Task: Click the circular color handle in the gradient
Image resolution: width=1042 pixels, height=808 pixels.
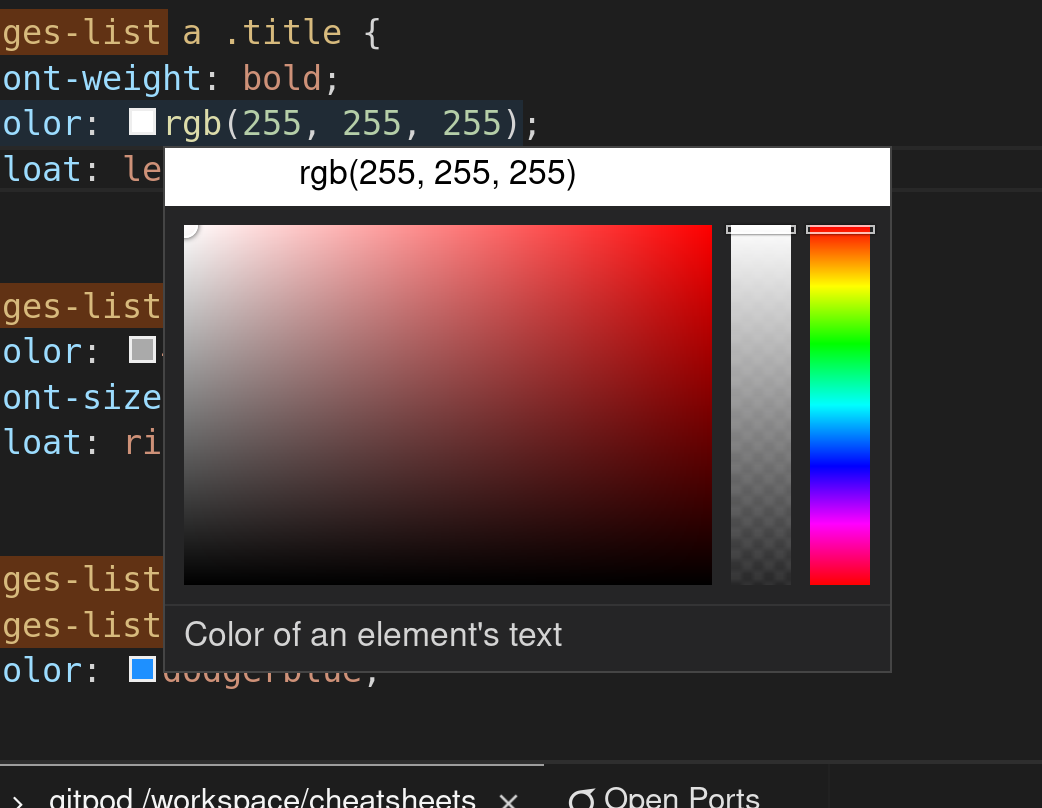Action: pyautogui.click(x=191, y=229)
